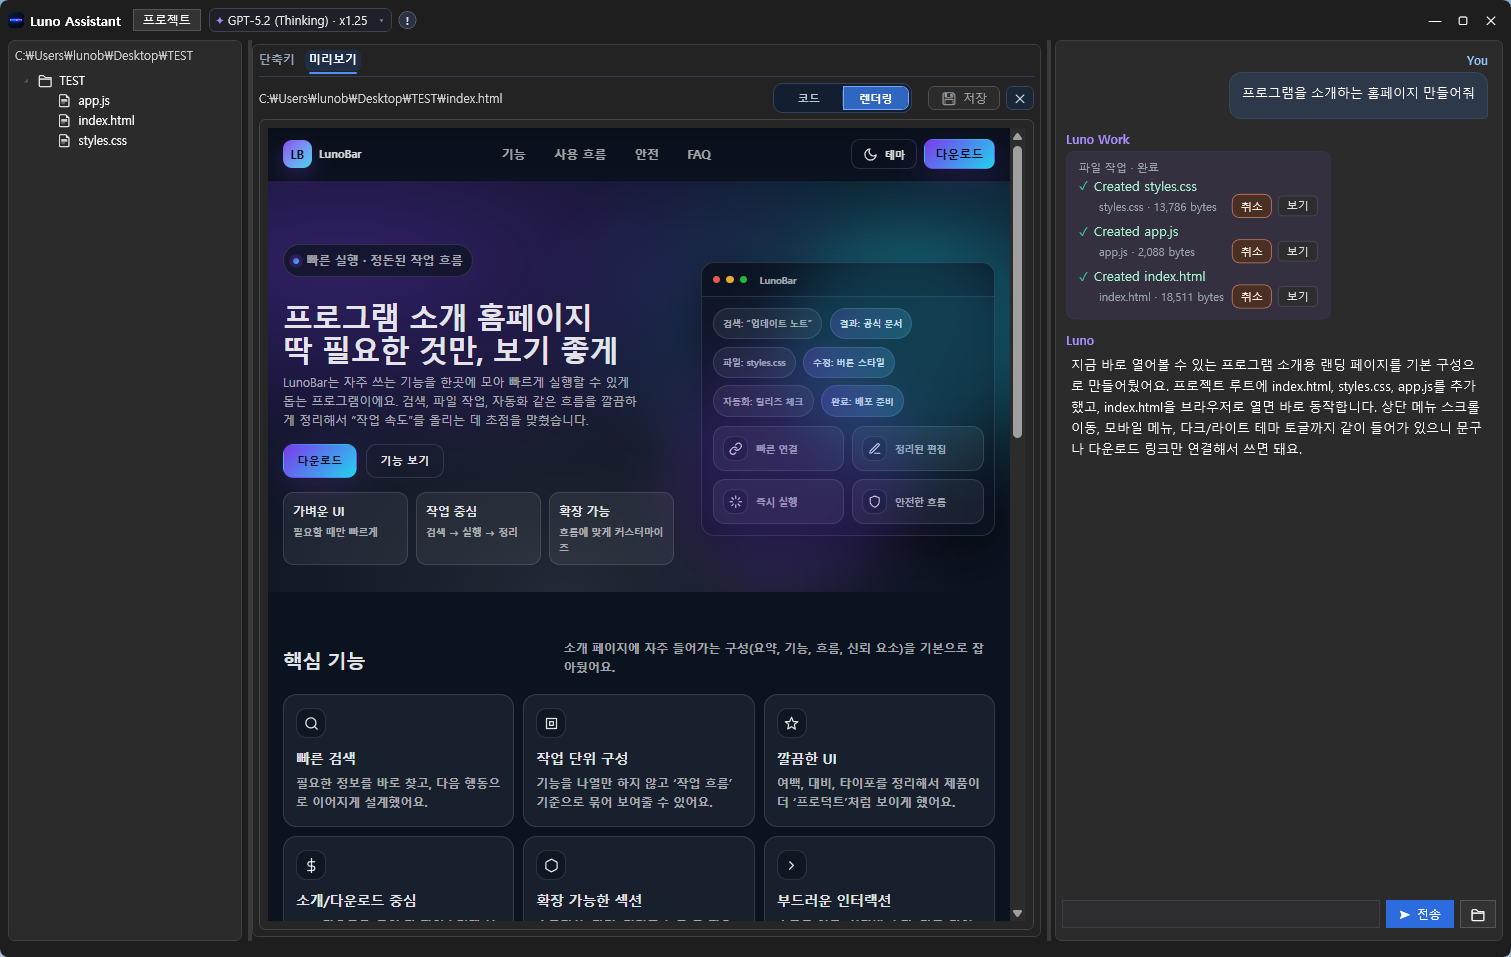Click the dollar icon on the 소개/다운로드 중심 card
1511x957 pixels.
point(310,864)
